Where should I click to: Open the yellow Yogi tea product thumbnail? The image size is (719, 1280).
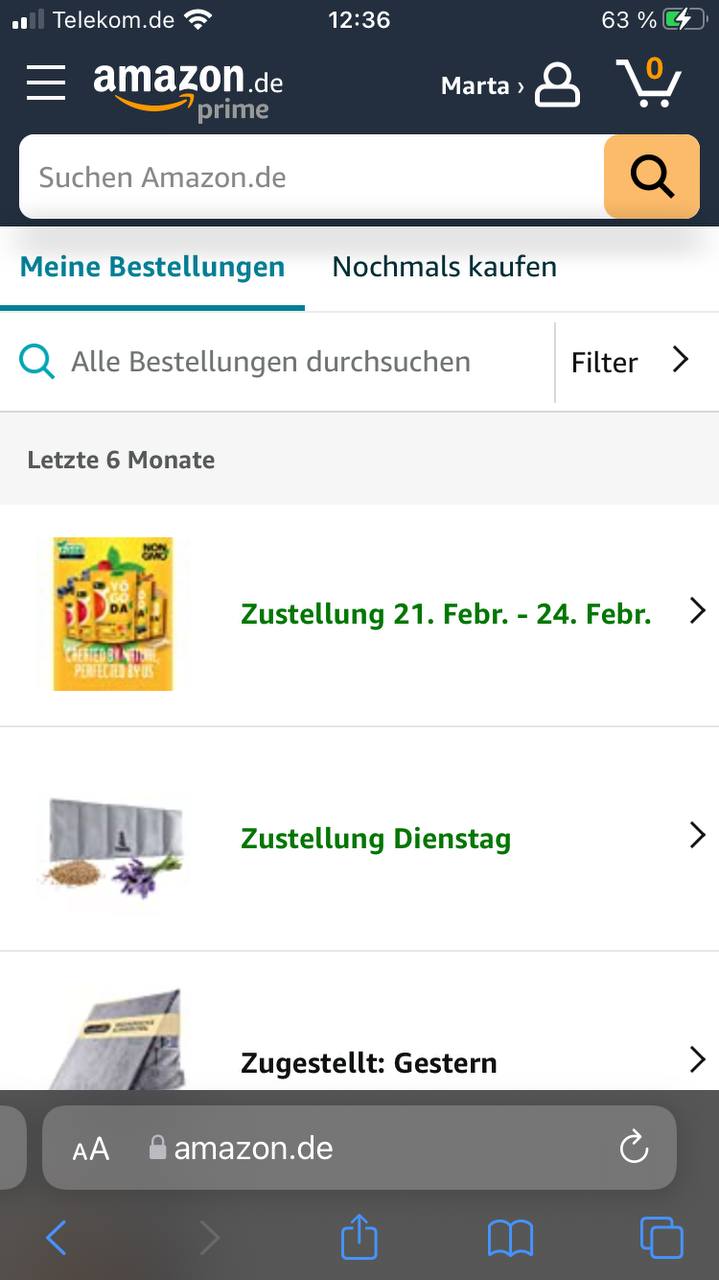(113, 613)
